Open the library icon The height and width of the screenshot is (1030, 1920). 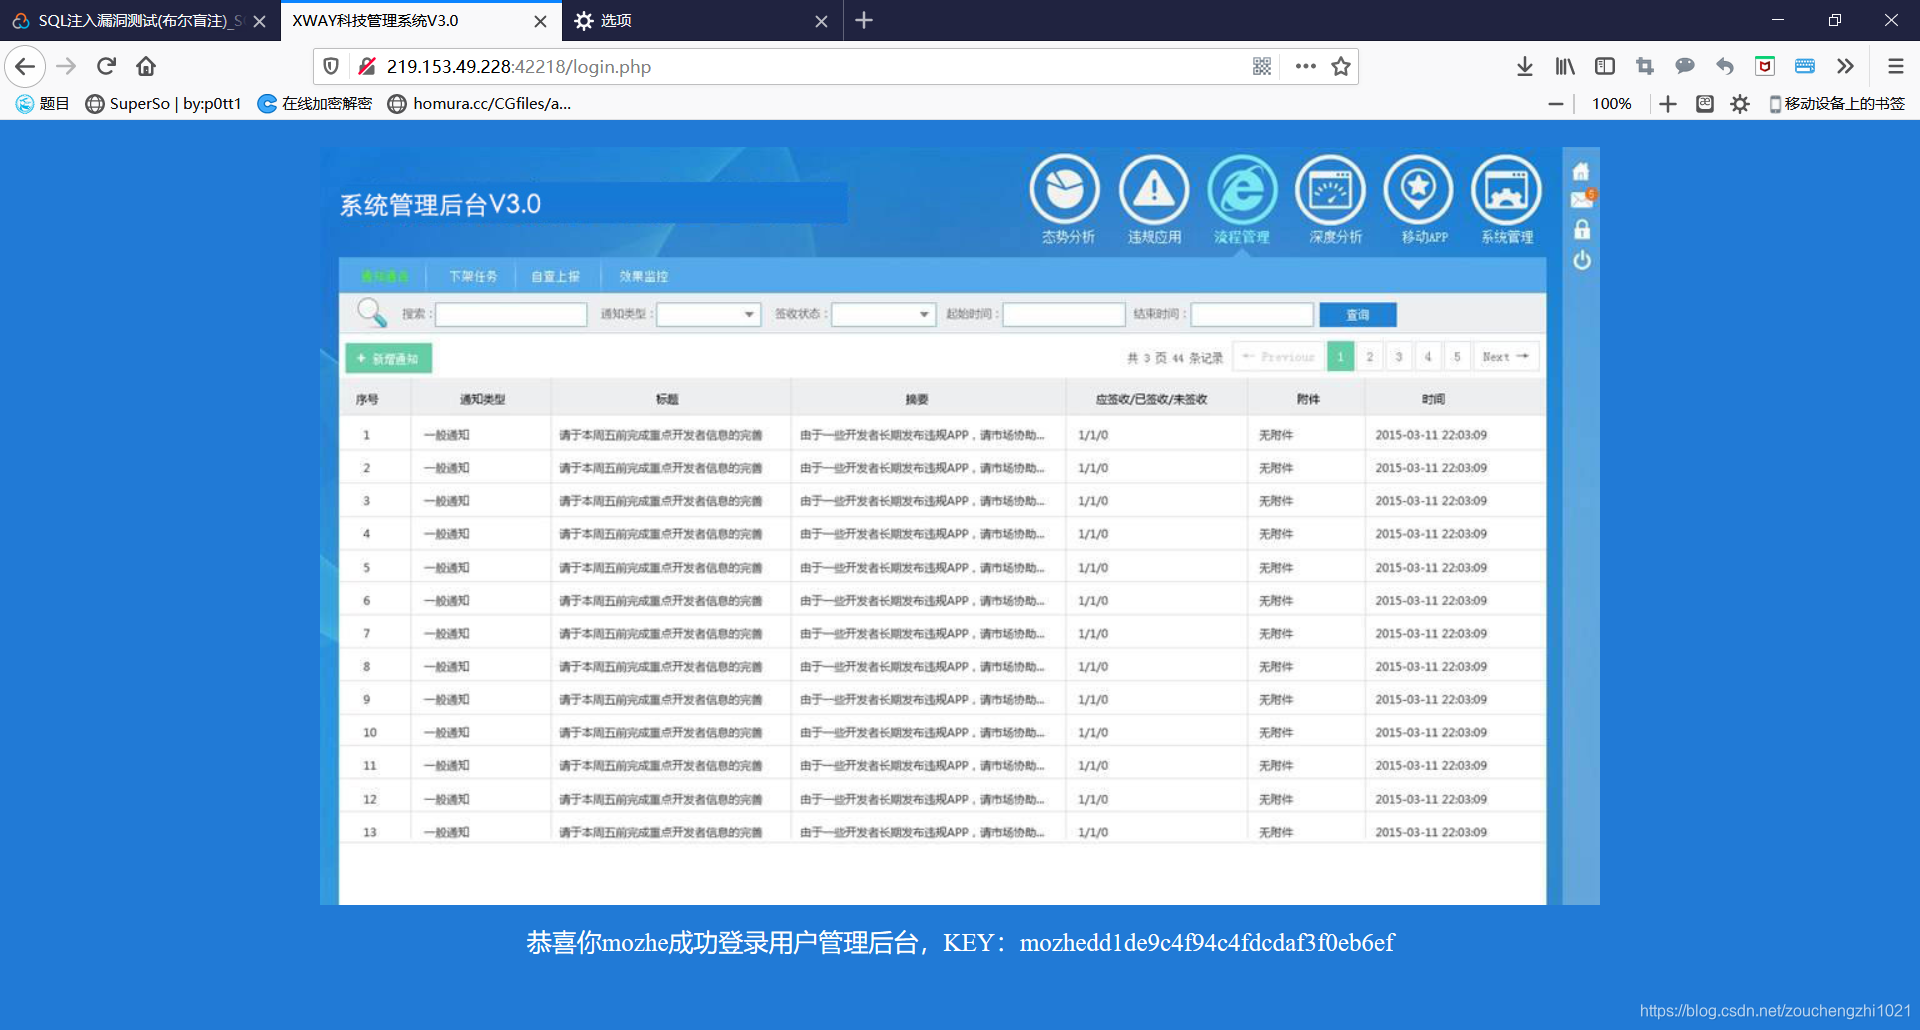pyautogui.click(x=1565, y=66)
